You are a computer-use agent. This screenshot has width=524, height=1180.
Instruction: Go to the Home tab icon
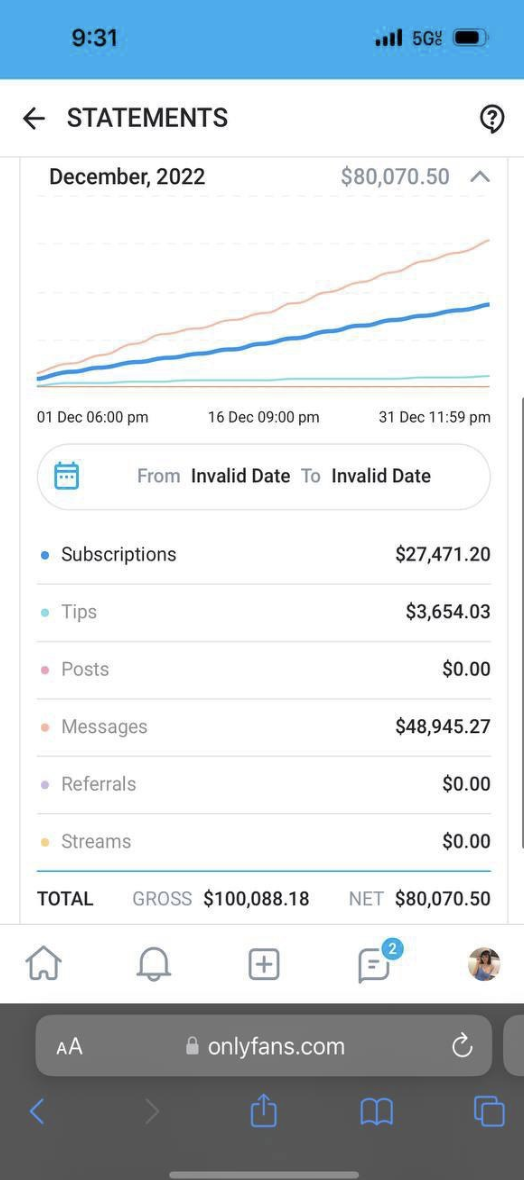click(x=44, y=963)
